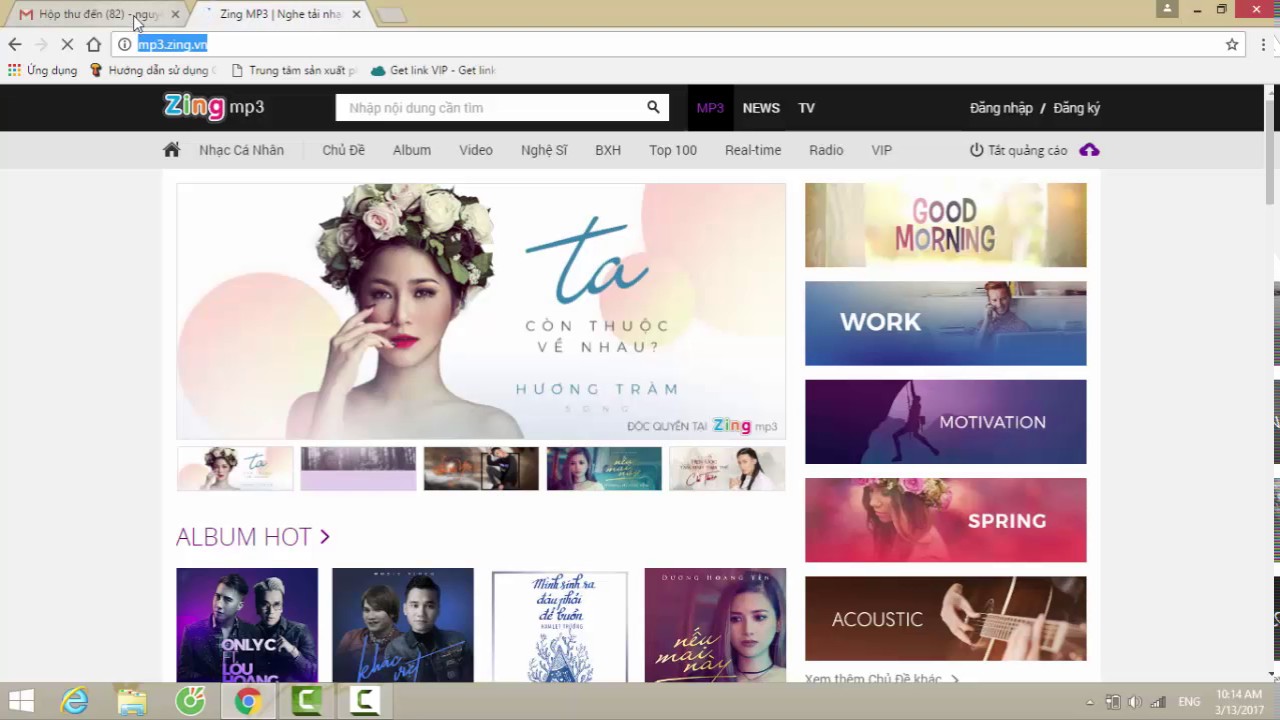Image resolution: width=1280 pixels, height=720 pixels.
Task: Open SPRING topic card
Action: click(945, 520)
